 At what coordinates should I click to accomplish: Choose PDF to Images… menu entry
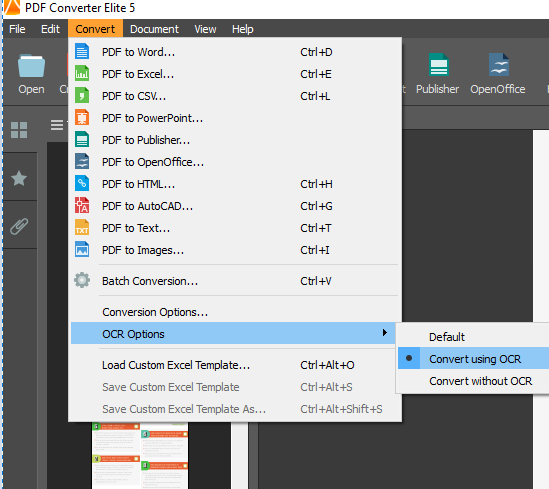point(235,250)
